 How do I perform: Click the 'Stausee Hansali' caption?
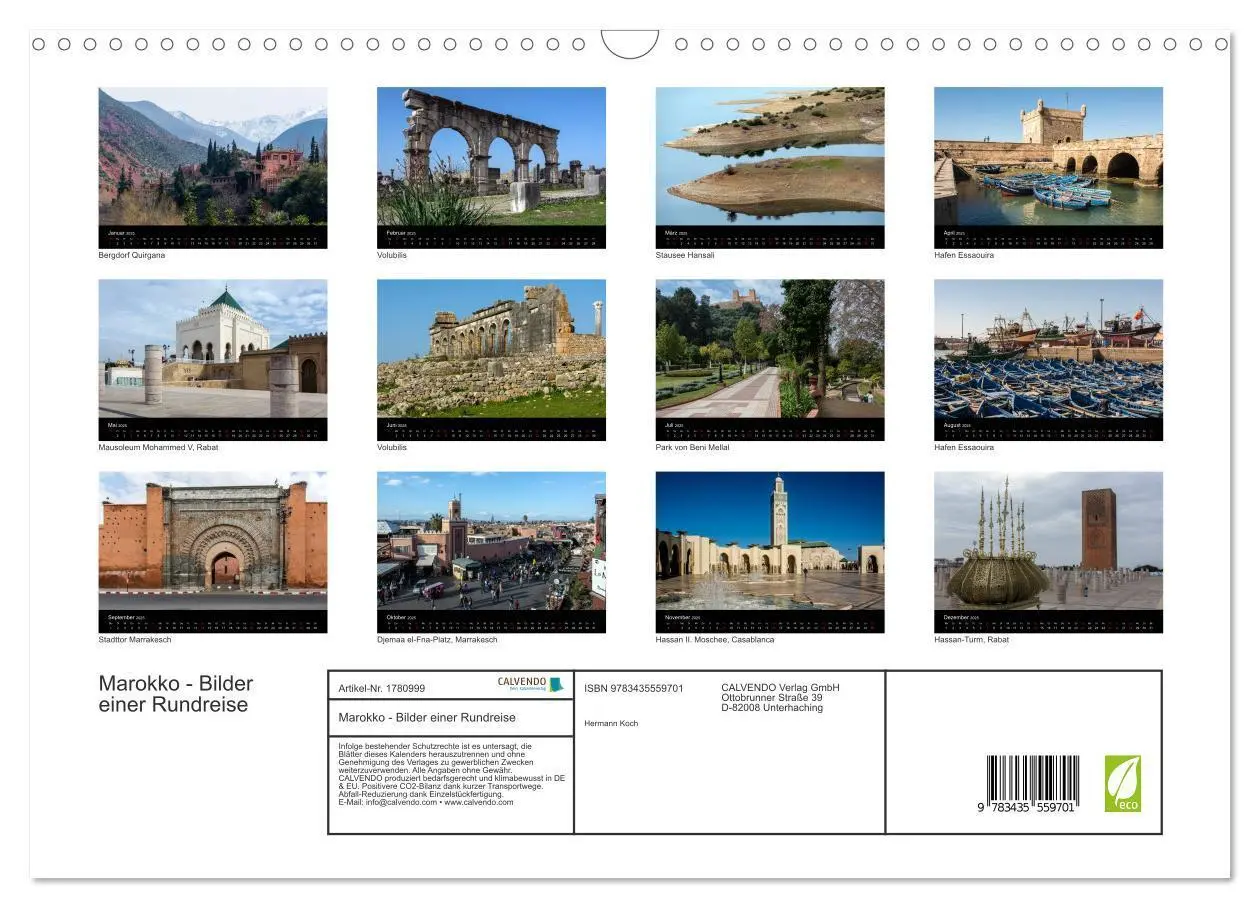click(685, 255)
